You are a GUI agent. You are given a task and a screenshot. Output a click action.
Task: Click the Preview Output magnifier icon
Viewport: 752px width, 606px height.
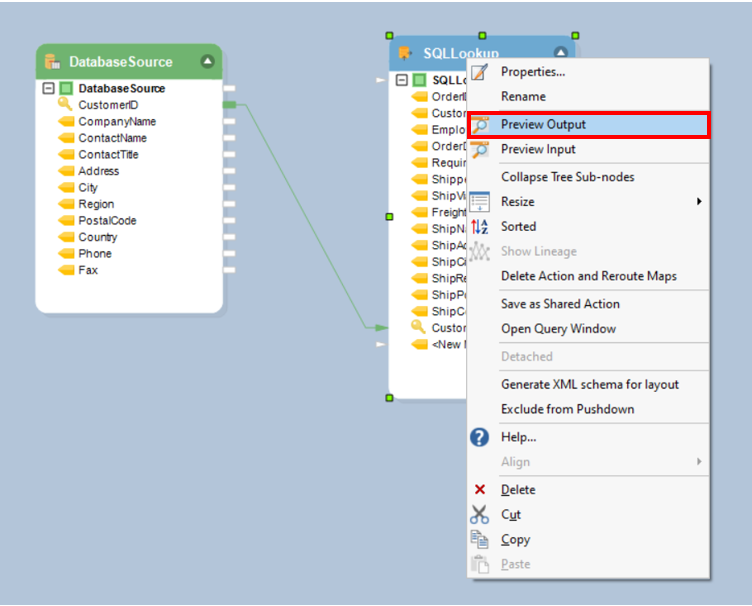(x=480, y=125)
